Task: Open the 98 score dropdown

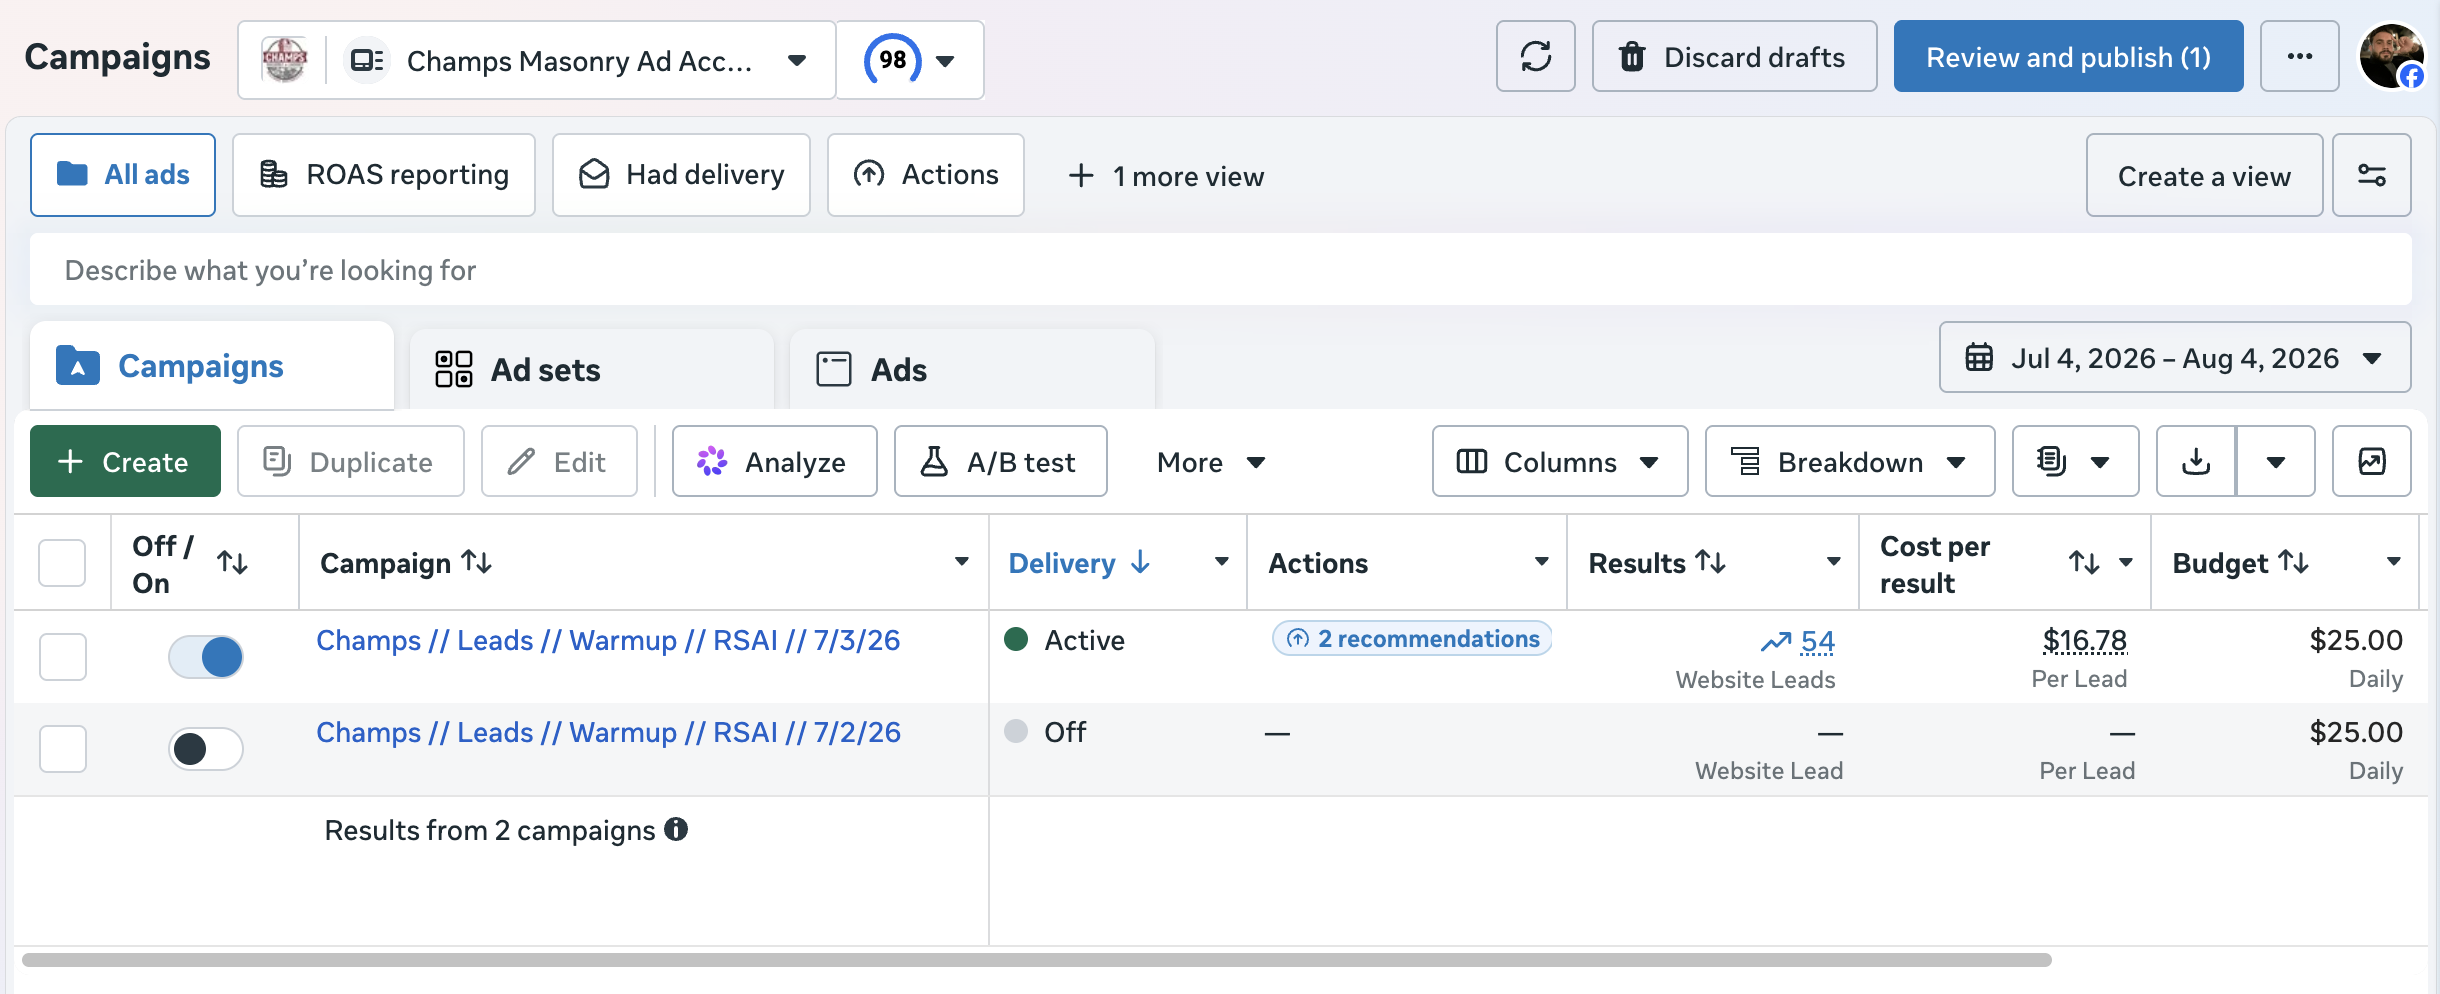Action: pyautogui.click(x=910, y=60)
